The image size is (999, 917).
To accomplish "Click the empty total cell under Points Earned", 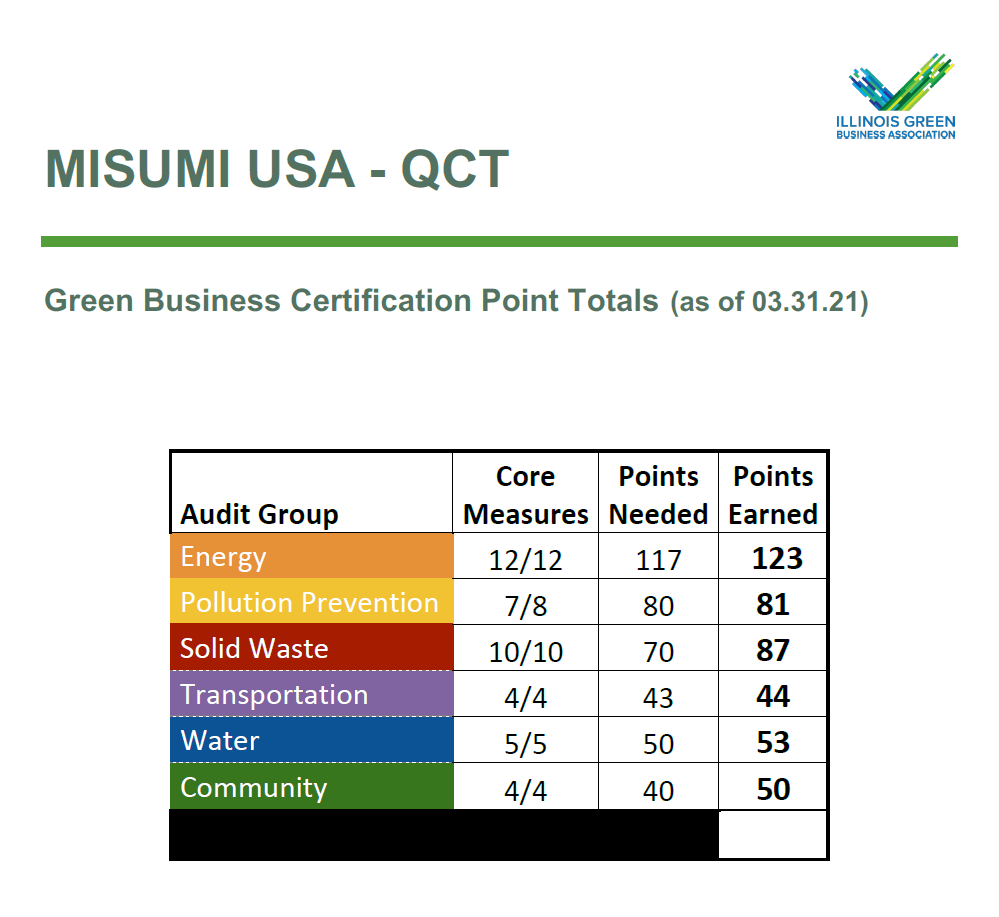I will [x=773, y=834].
